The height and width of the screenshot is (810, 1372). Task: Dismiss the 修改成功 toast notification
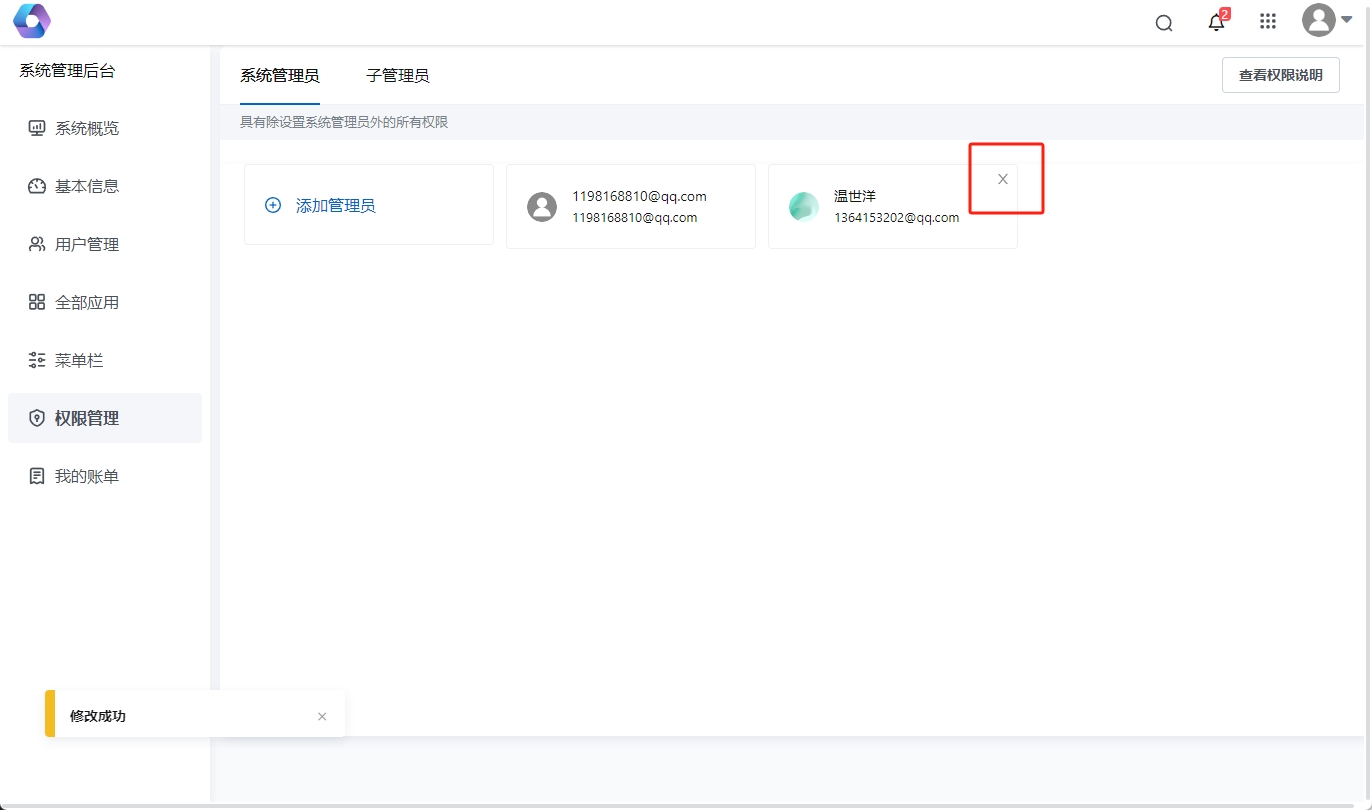pos(322,716)
